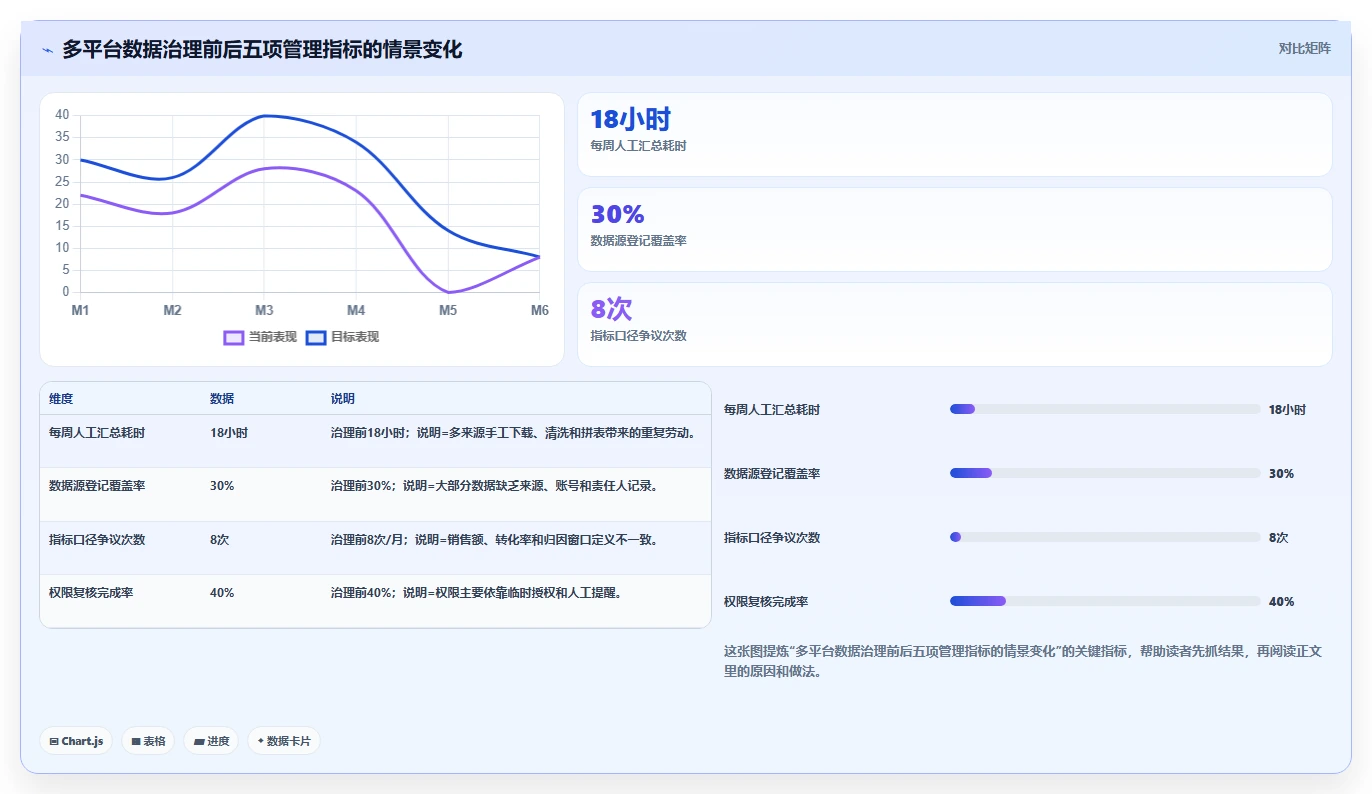Click the 维度 table column header
Viewport: 1372px width, 794px height.
61,398
